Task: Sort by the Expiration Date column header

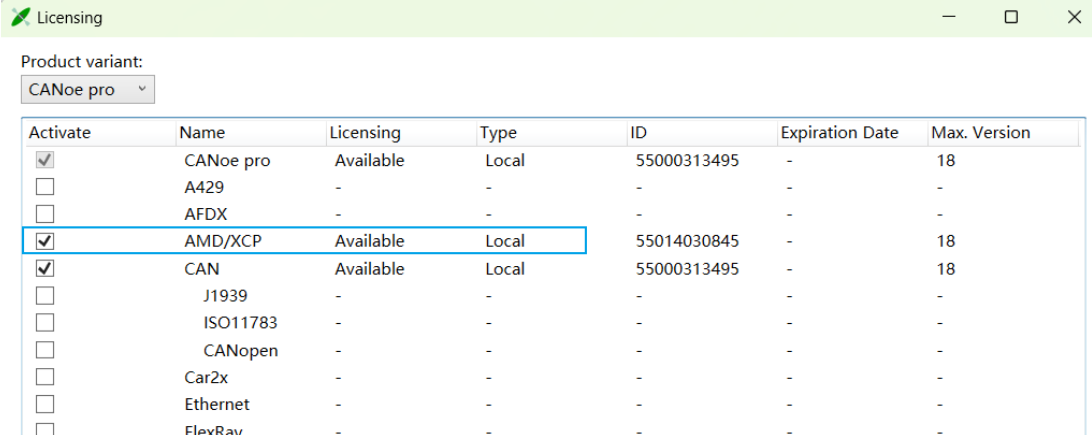Action: click(852, 133)
